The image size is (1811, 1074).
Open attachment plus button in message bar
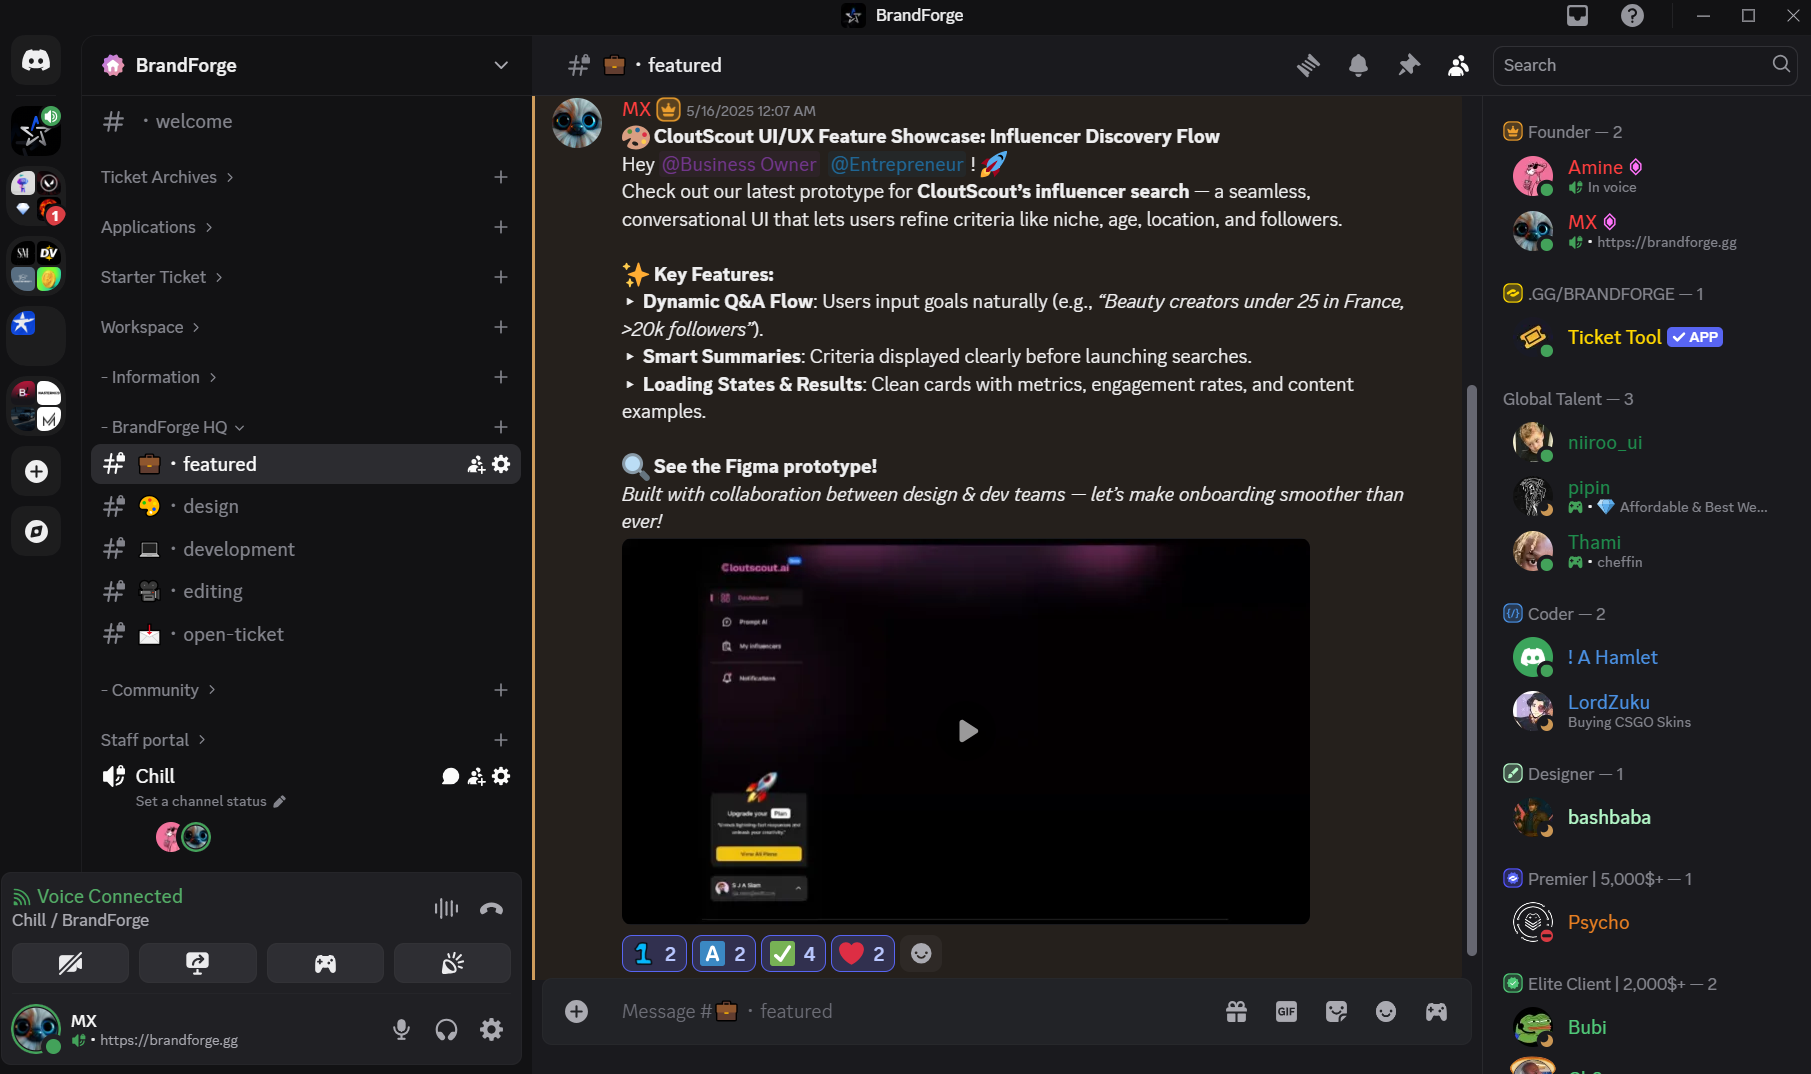[x=576, y=1011]
